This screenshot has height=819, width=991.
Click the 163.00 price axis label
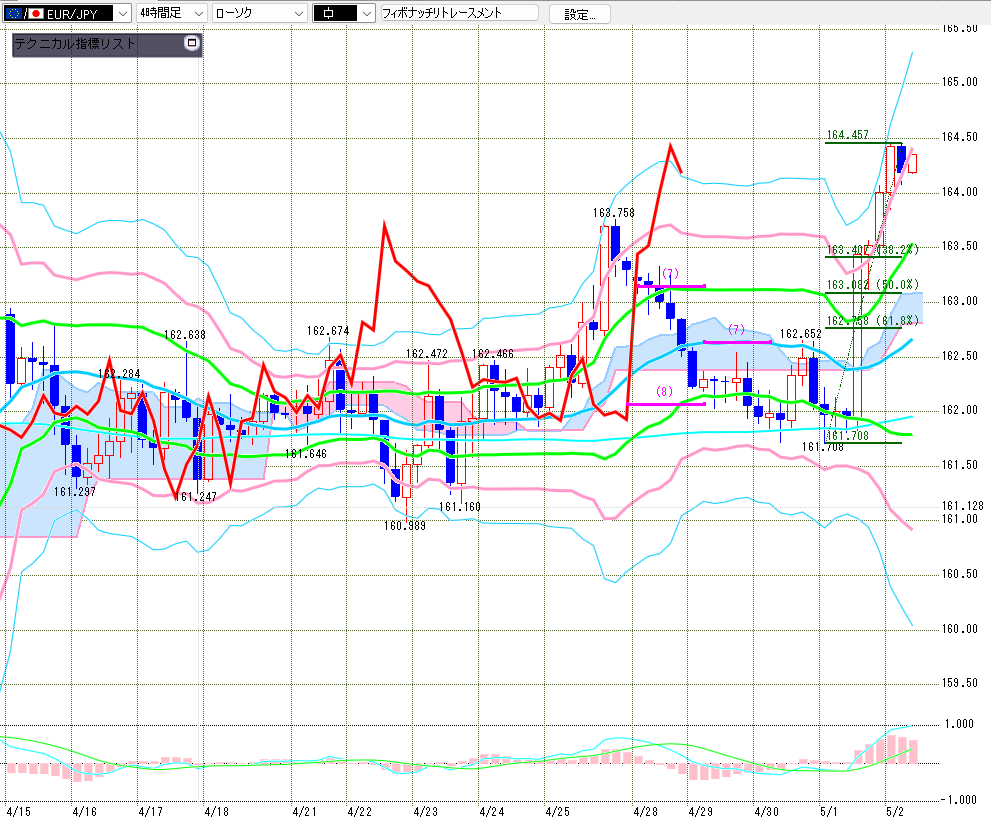coord(959,301)
